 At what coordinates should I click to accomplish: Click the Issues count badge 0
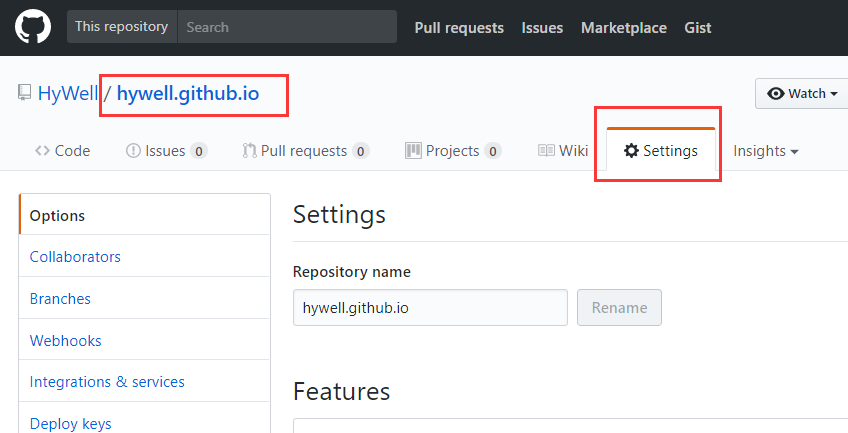coord(198,151)
